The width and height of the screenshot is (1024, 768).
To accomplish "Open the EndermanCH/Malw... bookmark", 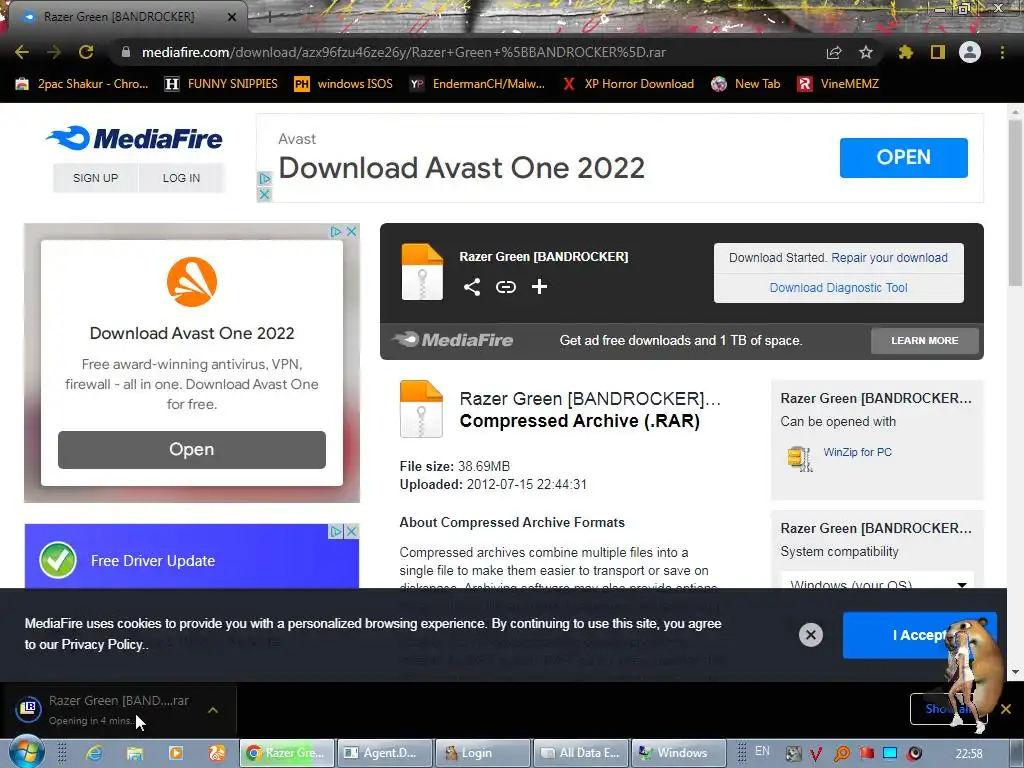I will point(477,84).
